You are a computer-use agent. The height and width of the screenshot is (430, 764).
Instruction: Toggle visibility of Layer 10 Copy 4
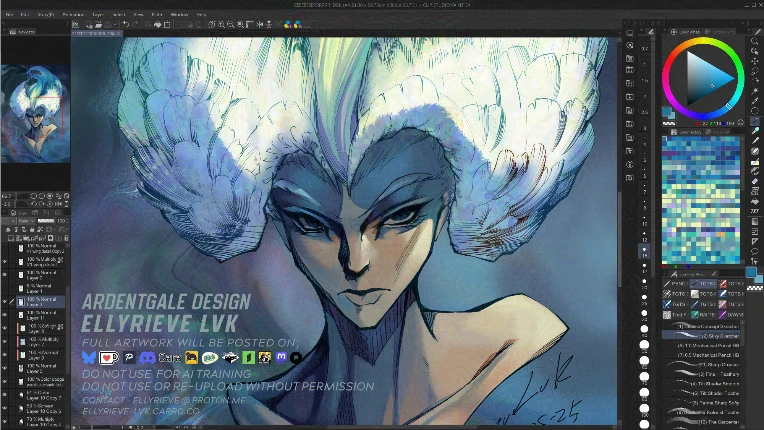pyautogui.click(x=5, y=422)
